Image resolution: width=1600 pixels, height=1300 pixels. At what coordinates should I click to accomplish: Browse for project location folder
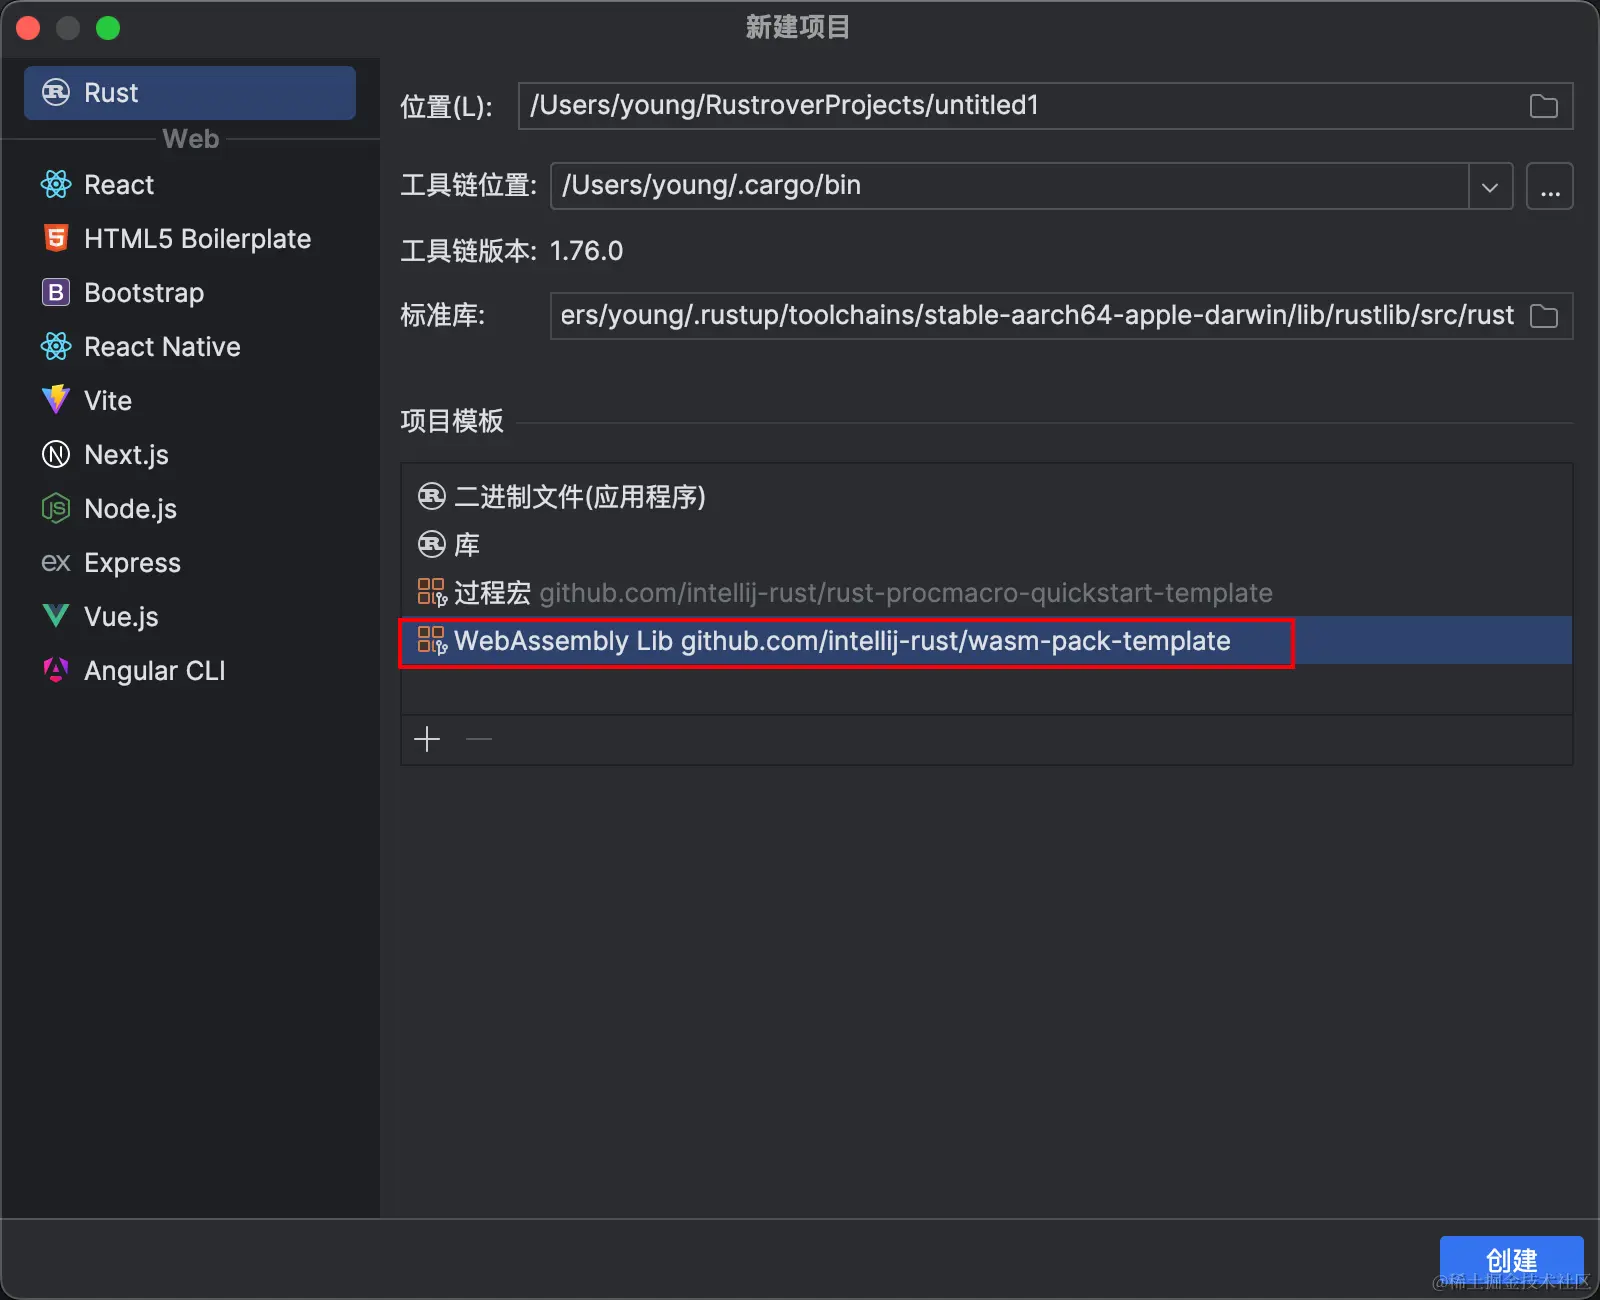click(x=1544, y=106)
